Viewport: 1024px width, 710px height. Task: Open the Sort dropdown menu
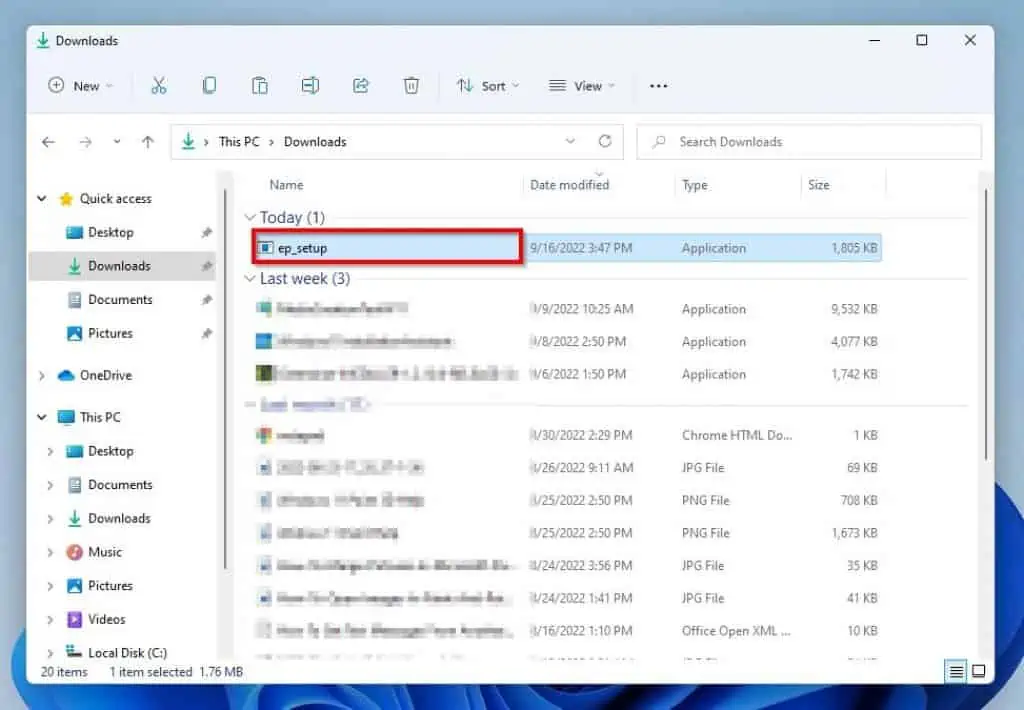(488, 86)
